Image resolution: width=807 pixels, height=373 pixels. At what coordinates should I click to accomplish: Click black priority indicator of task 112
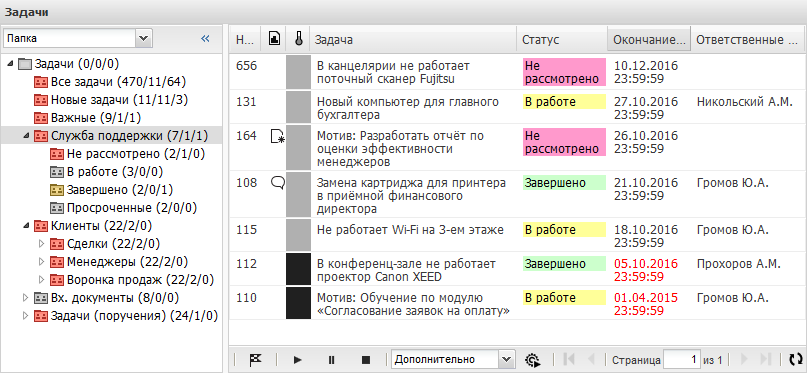(299, 269)
